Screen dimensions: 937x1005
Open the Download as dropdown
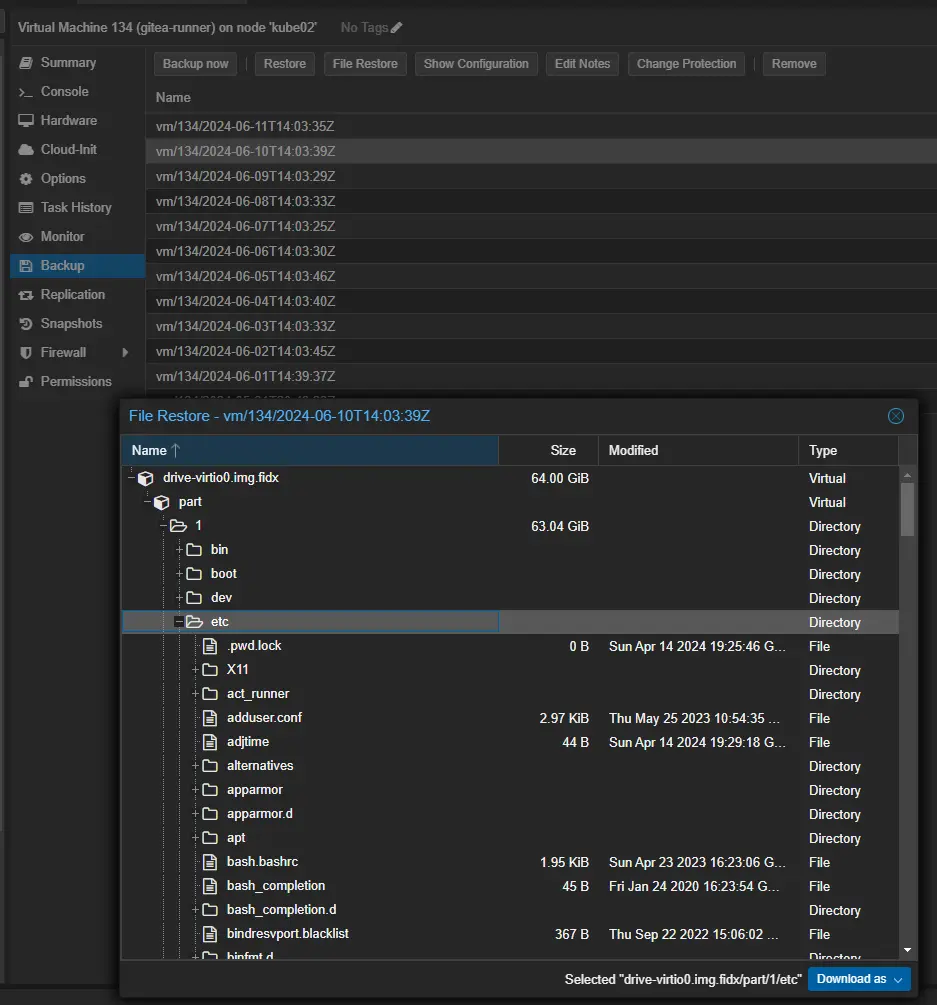coord(859,979)
